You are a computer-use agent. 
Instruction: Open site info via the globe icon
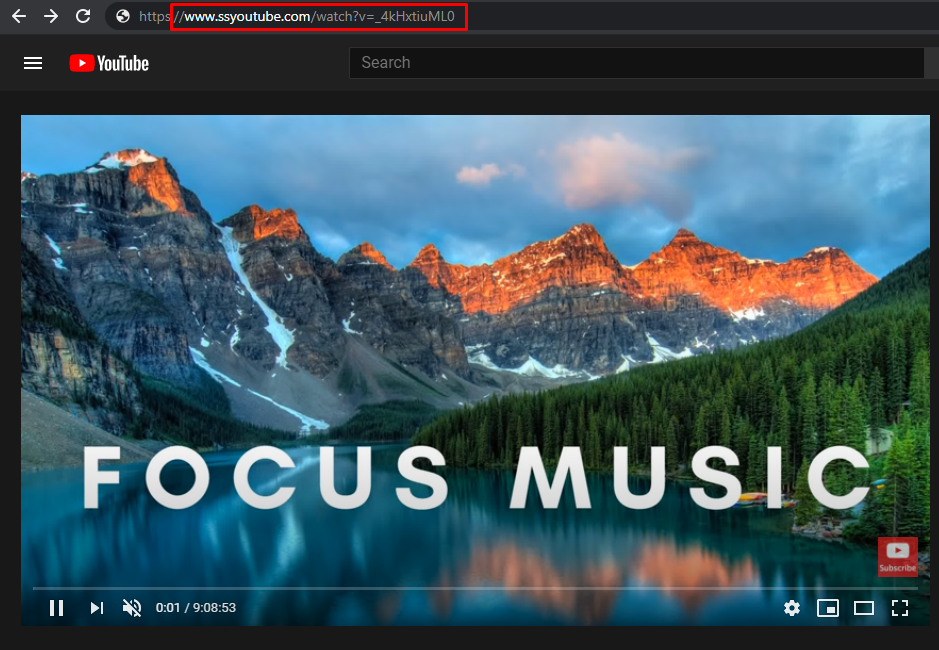coord(123,16)
